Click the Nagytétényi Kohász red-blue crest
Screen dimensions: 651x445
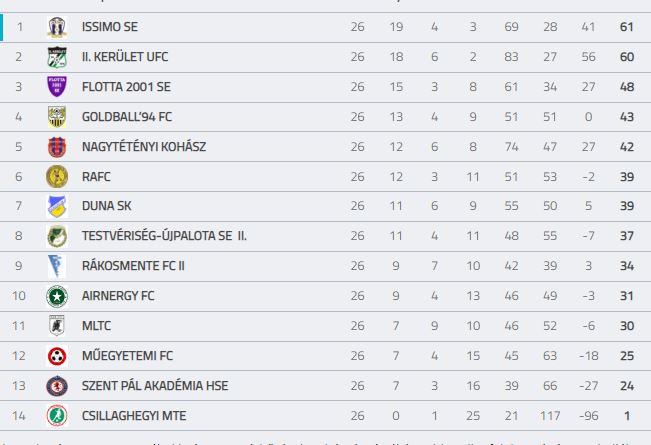[x=57, y=147]
